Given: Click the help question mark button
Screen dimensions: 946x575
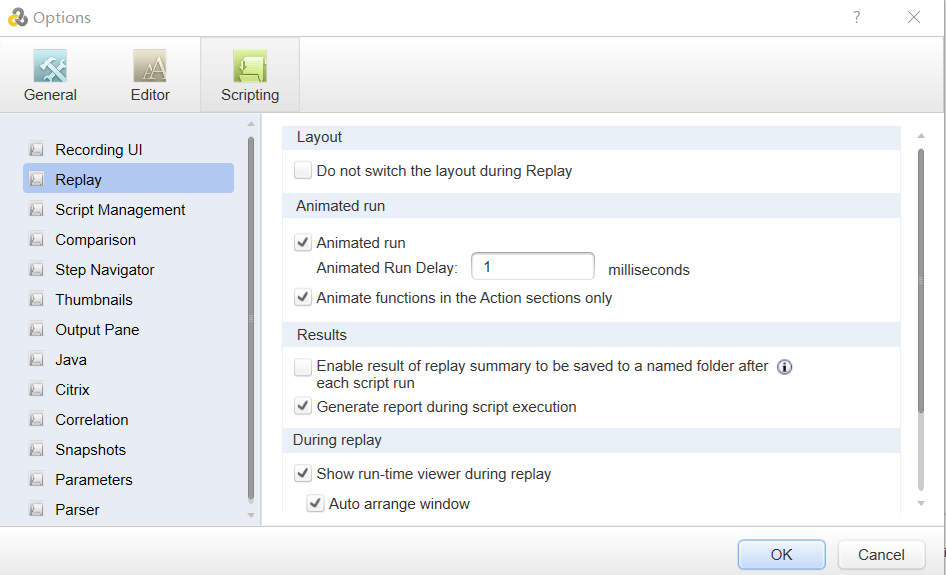Looking at the screenshot, I should [x=857, y=17].
